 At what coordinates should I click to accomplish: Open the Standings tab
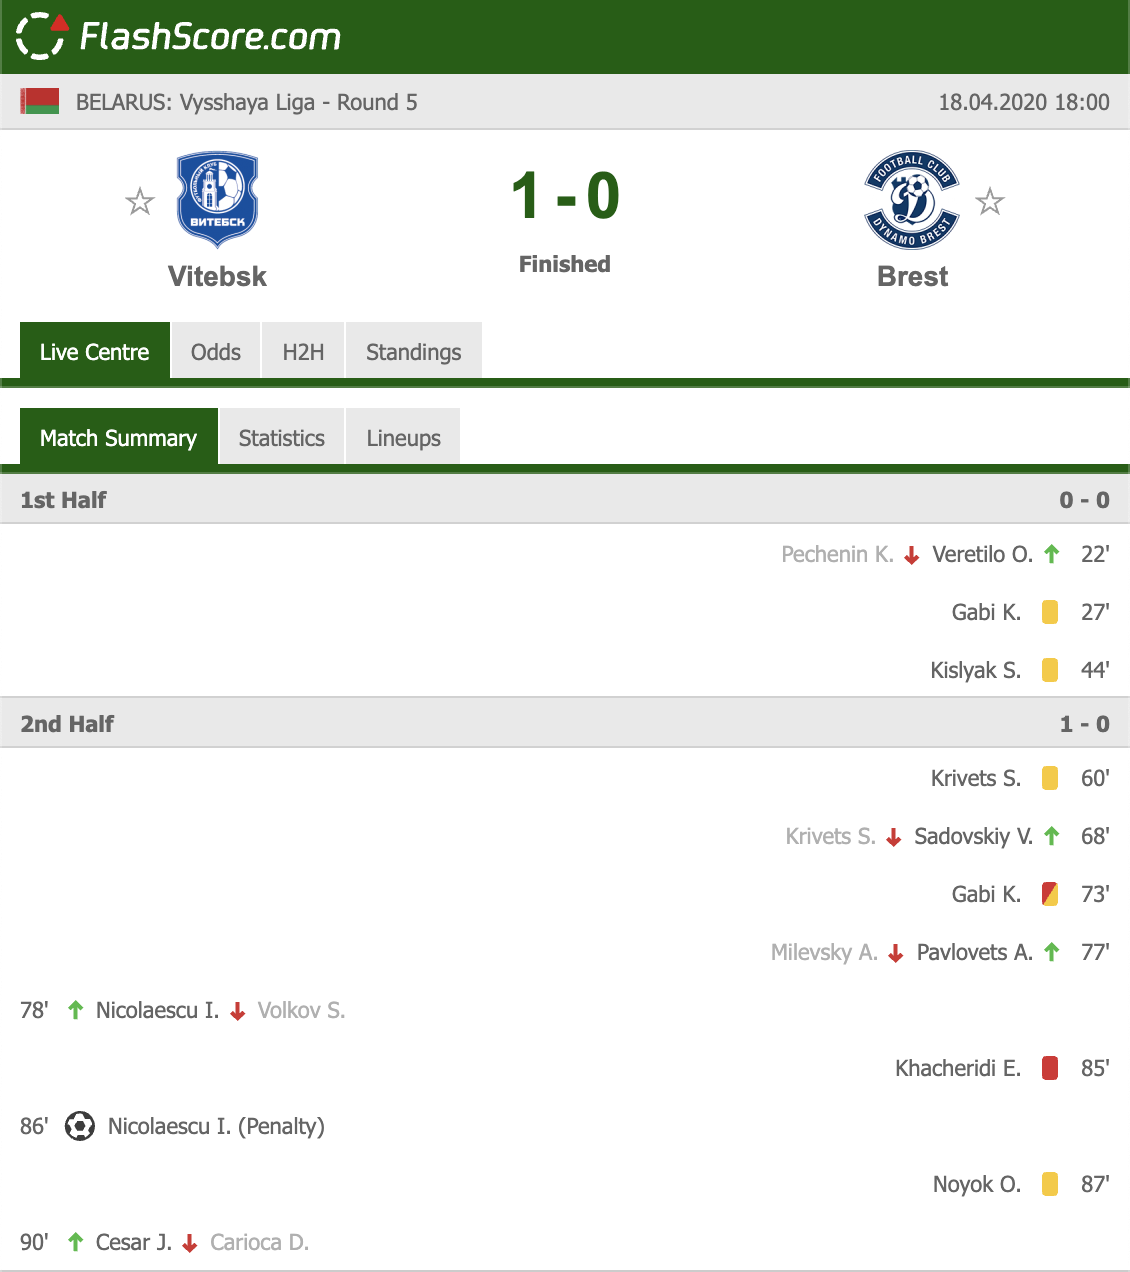point(414,351)
